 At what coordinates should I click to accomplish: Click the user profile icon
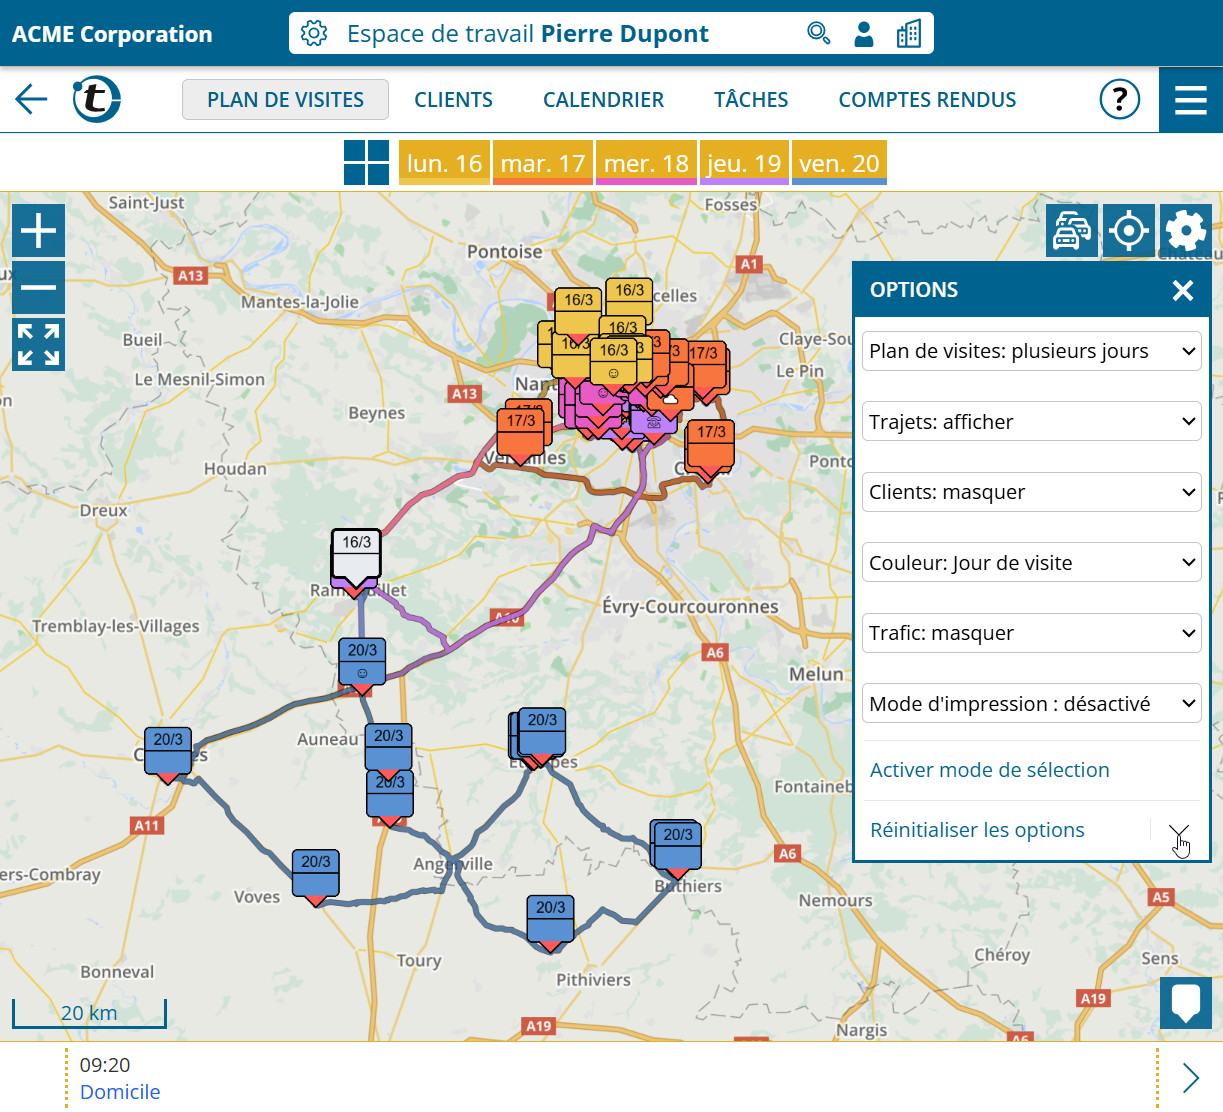coord(864,34)
